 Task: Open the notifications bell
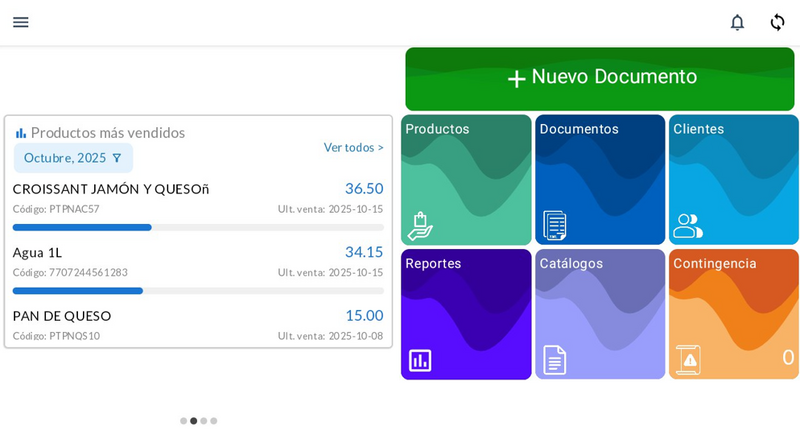[x=737, y=22]
